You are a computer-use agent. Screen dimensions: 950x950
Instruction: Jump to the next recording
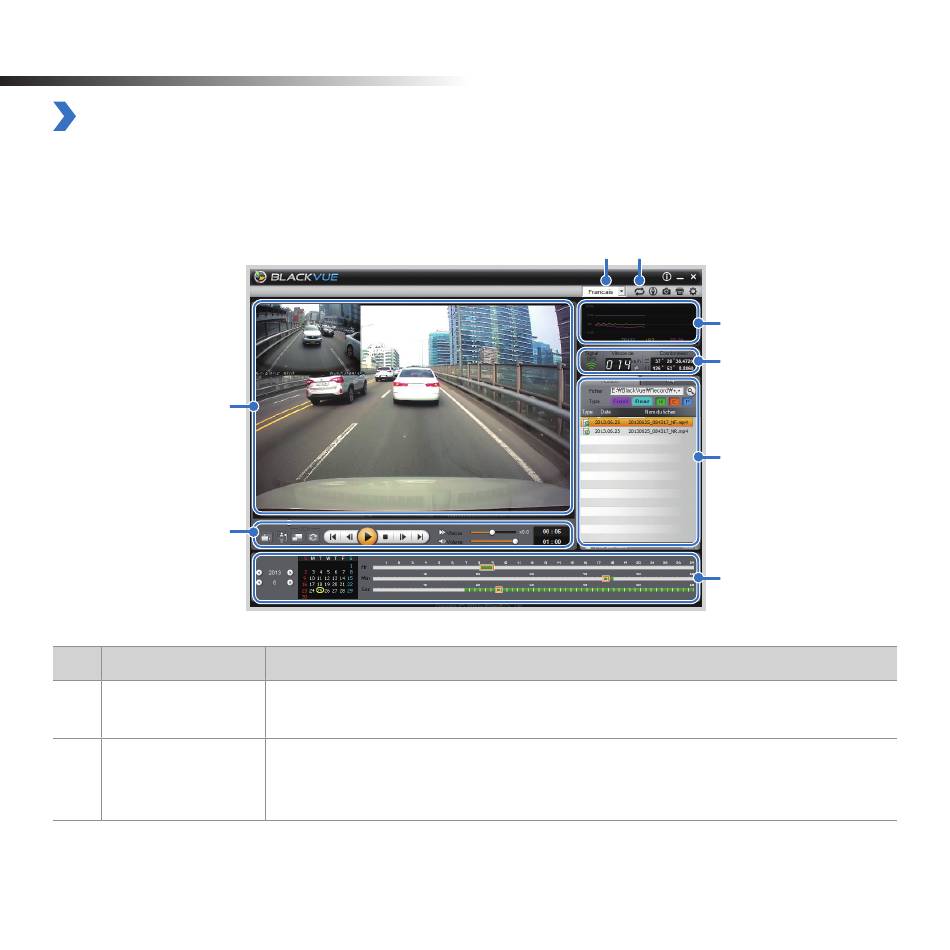421,537
